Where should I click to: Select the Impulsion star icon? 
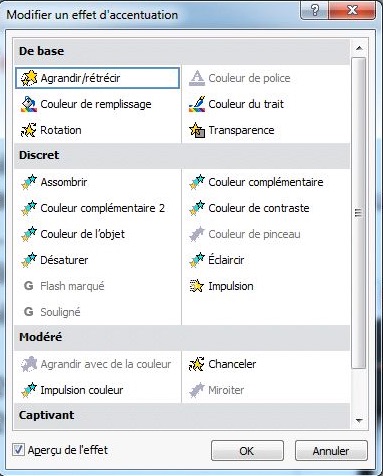197,286
